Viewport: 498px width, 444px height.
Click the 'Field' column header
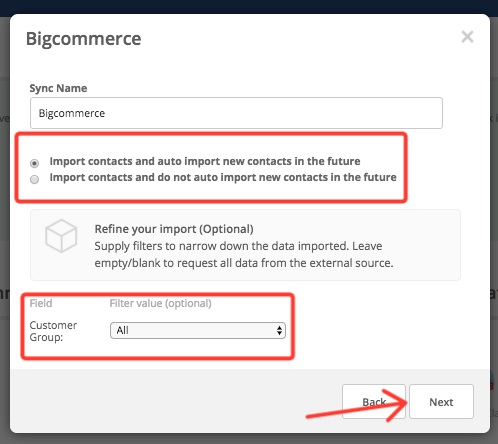click(41, 303)
